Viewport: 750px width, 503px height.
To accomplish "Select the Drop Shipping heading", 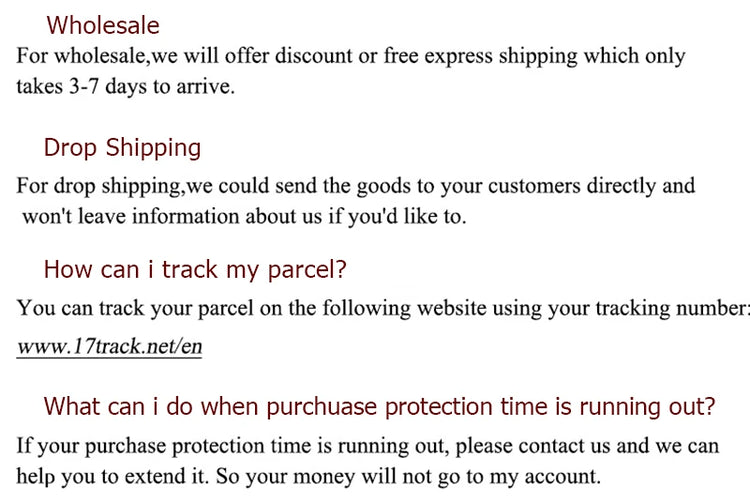I will [x=122, y=148].
